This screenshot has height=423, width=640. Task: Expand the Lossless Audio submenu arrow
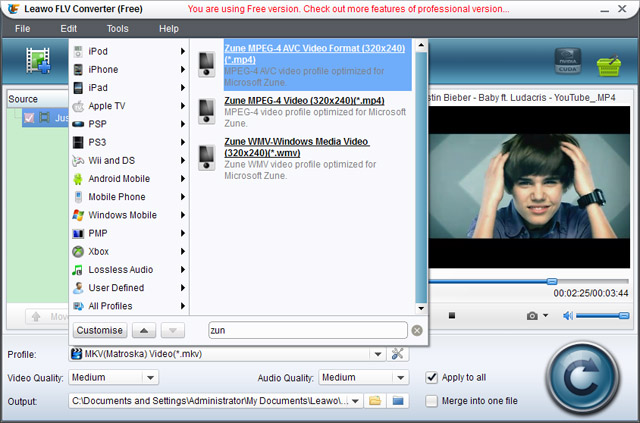tap(183, 269)
